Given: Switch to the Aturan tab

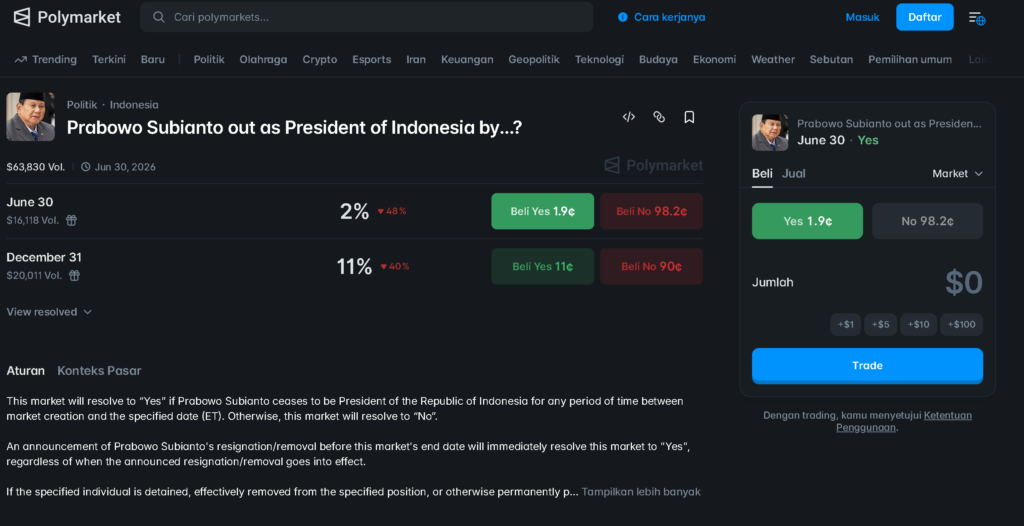Looking at the screenshot, I should (x=25, y=370).
